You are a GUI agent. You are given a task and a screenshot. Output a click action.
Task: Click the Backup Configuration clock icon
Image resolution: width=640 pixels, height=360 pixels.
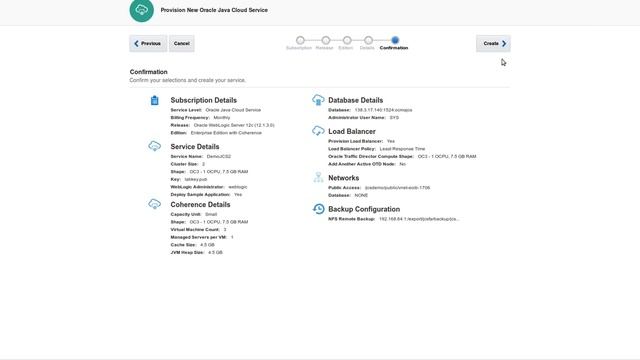pyautogui.click(x=318, y=209)
